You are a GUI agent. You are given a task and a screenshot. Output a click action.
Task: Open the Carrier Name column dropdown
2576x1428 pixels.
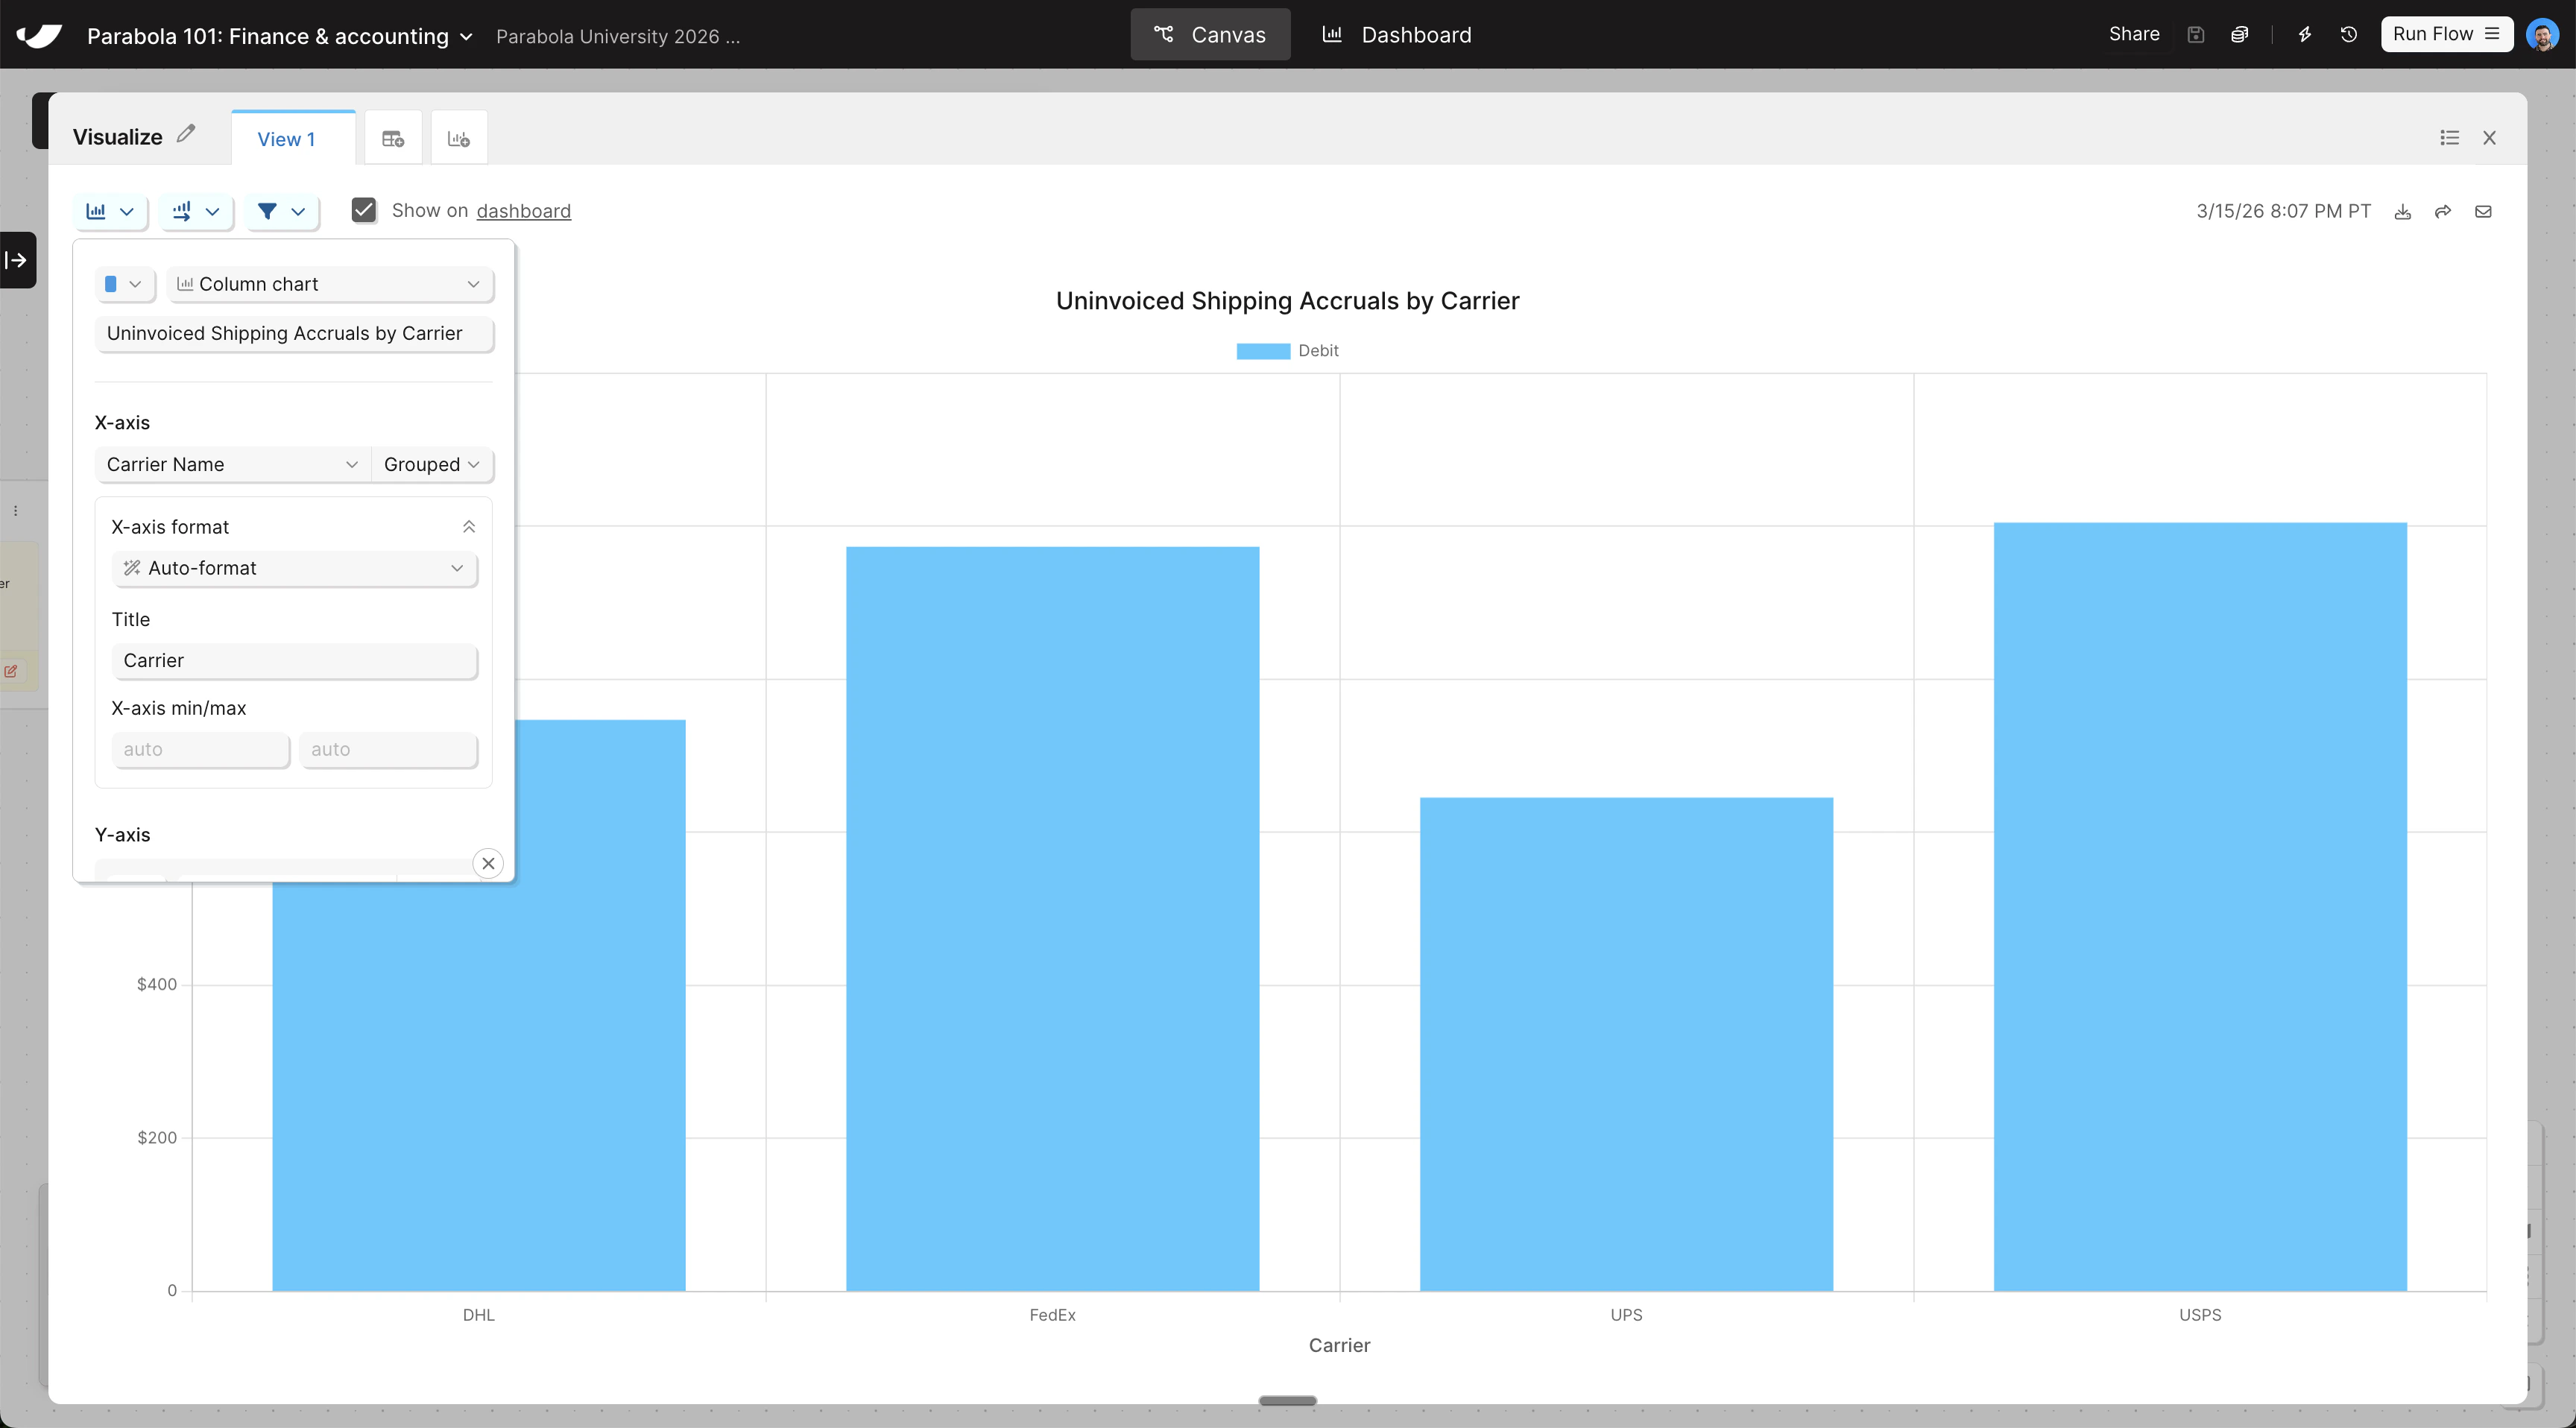(232, 465)
